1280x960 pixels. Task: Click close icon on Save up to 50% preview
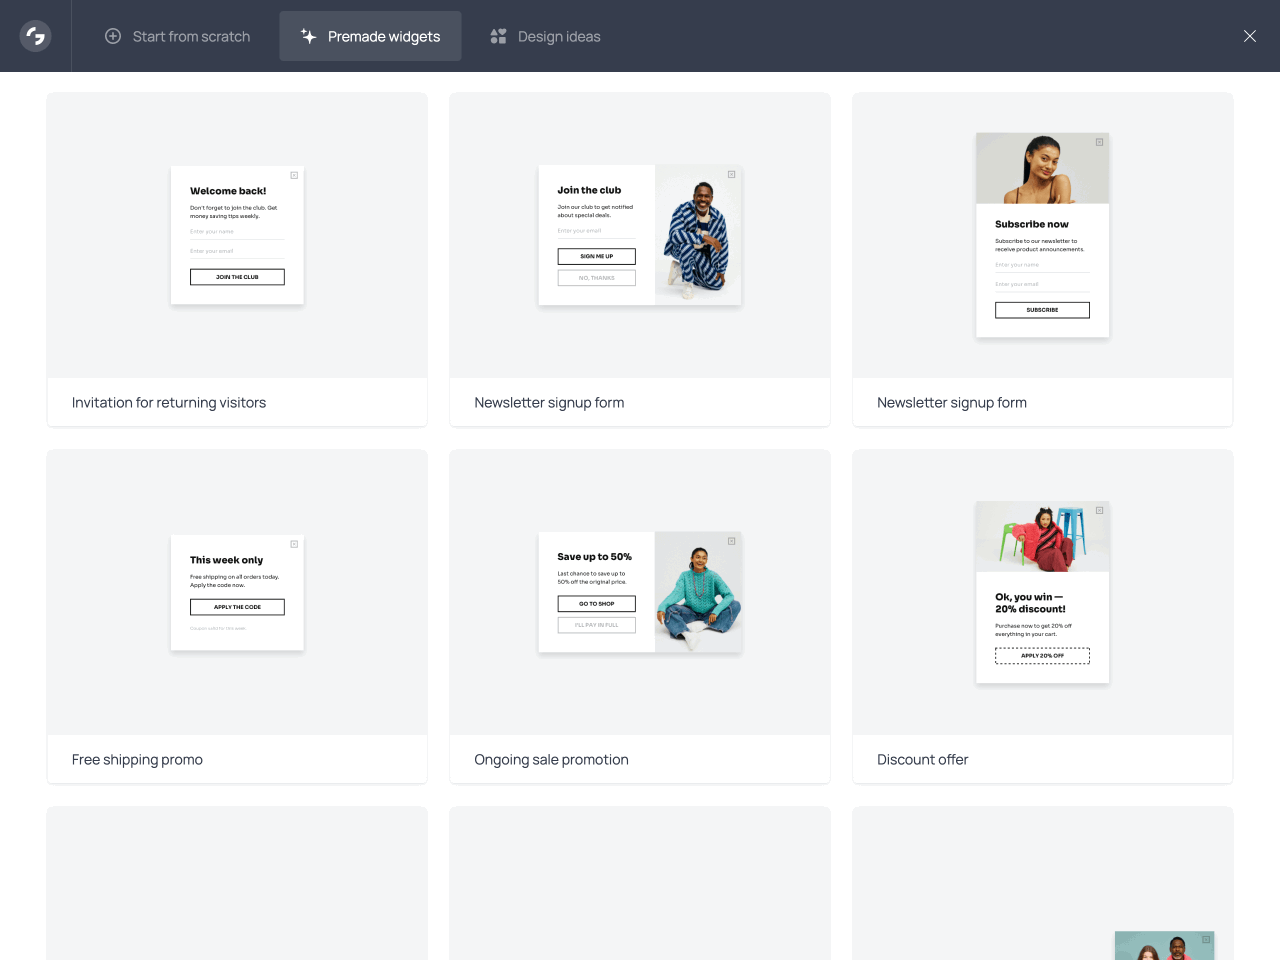[731, 541]
